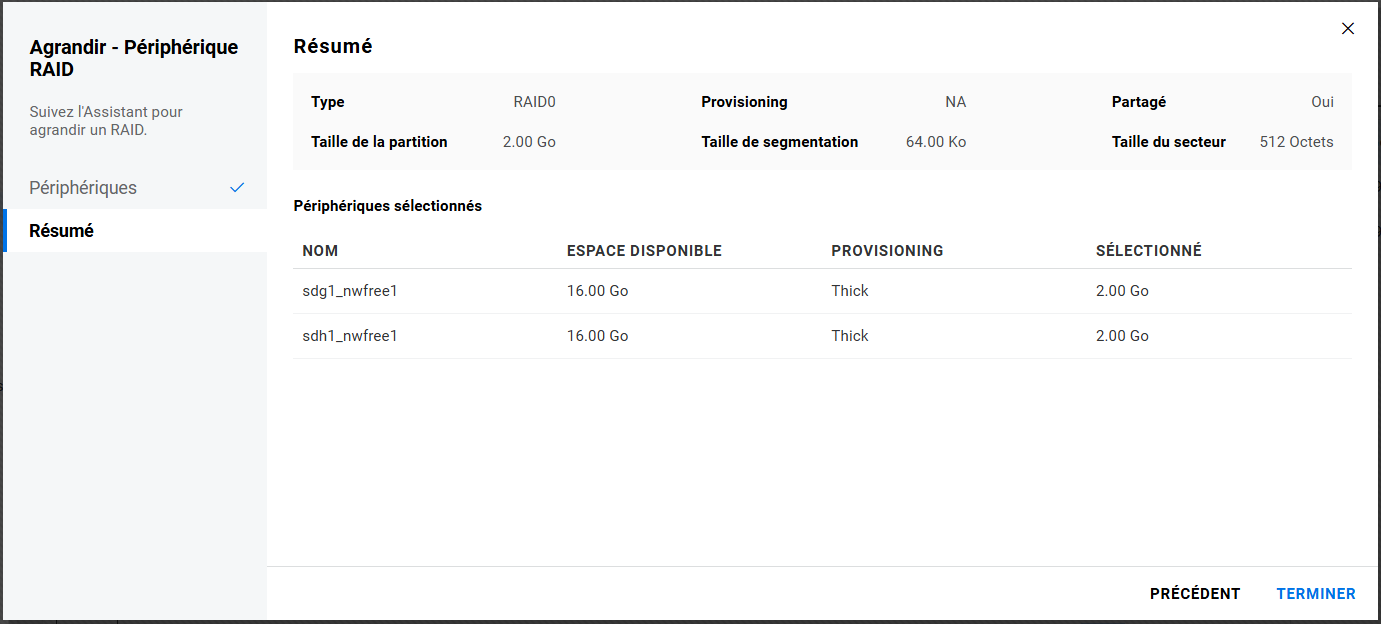The width and height of the screenshot is (1381, 624).
Task: Click the PRÉCÉDENT button
Action: click(1195, 594)
